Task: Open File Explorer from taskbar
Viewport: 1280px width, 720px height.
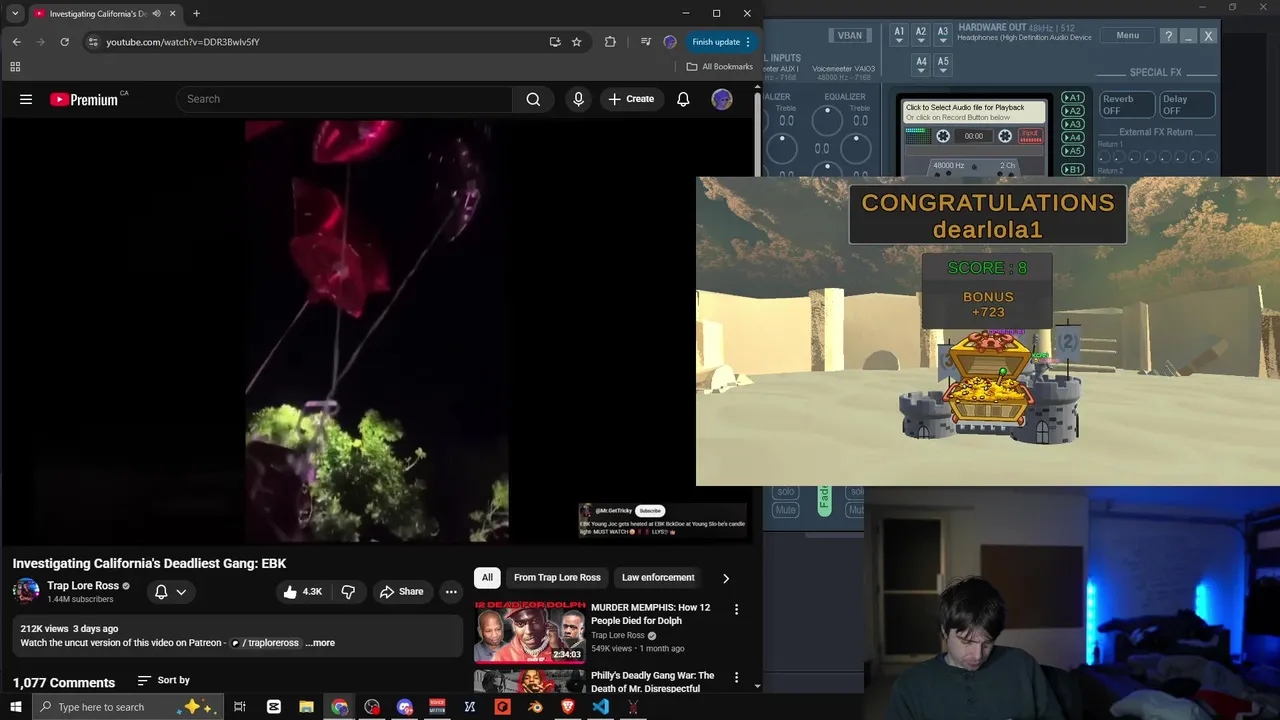Action: (x=307, y=707)
